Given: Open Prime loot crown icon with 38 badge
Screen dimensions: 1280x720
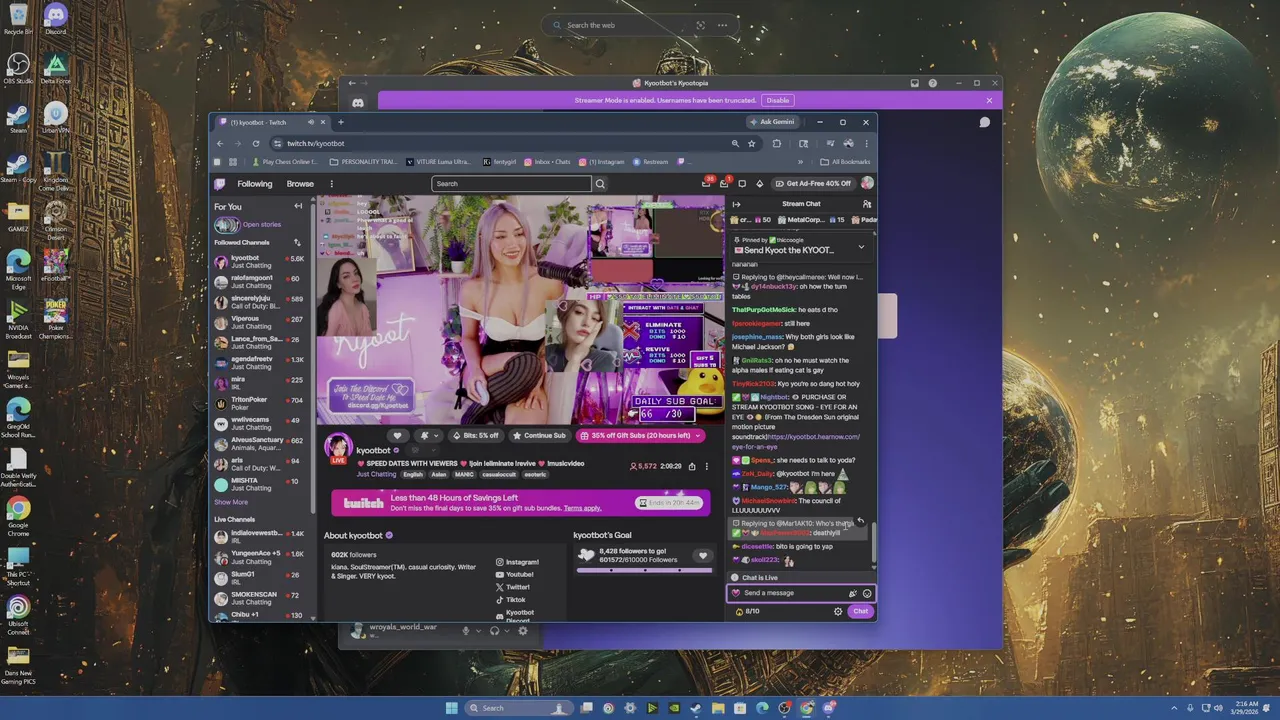Looking at the screenshot, I should [708, 183].
